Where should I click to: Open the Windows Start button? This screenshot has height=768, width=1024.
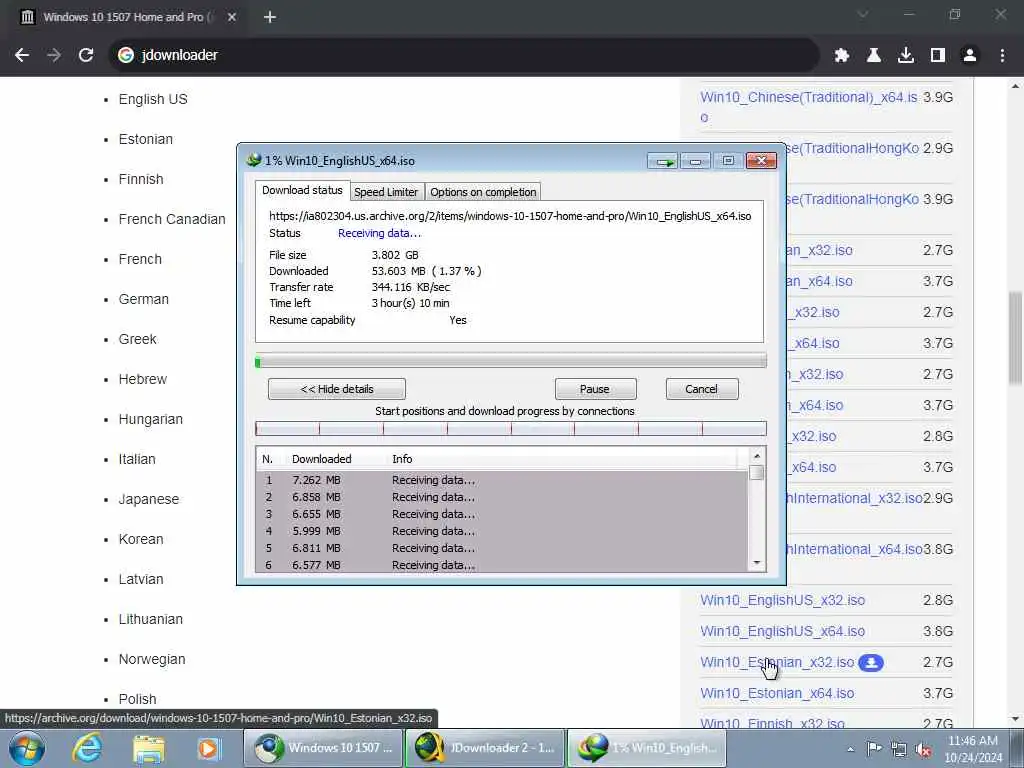click(27, 748)
